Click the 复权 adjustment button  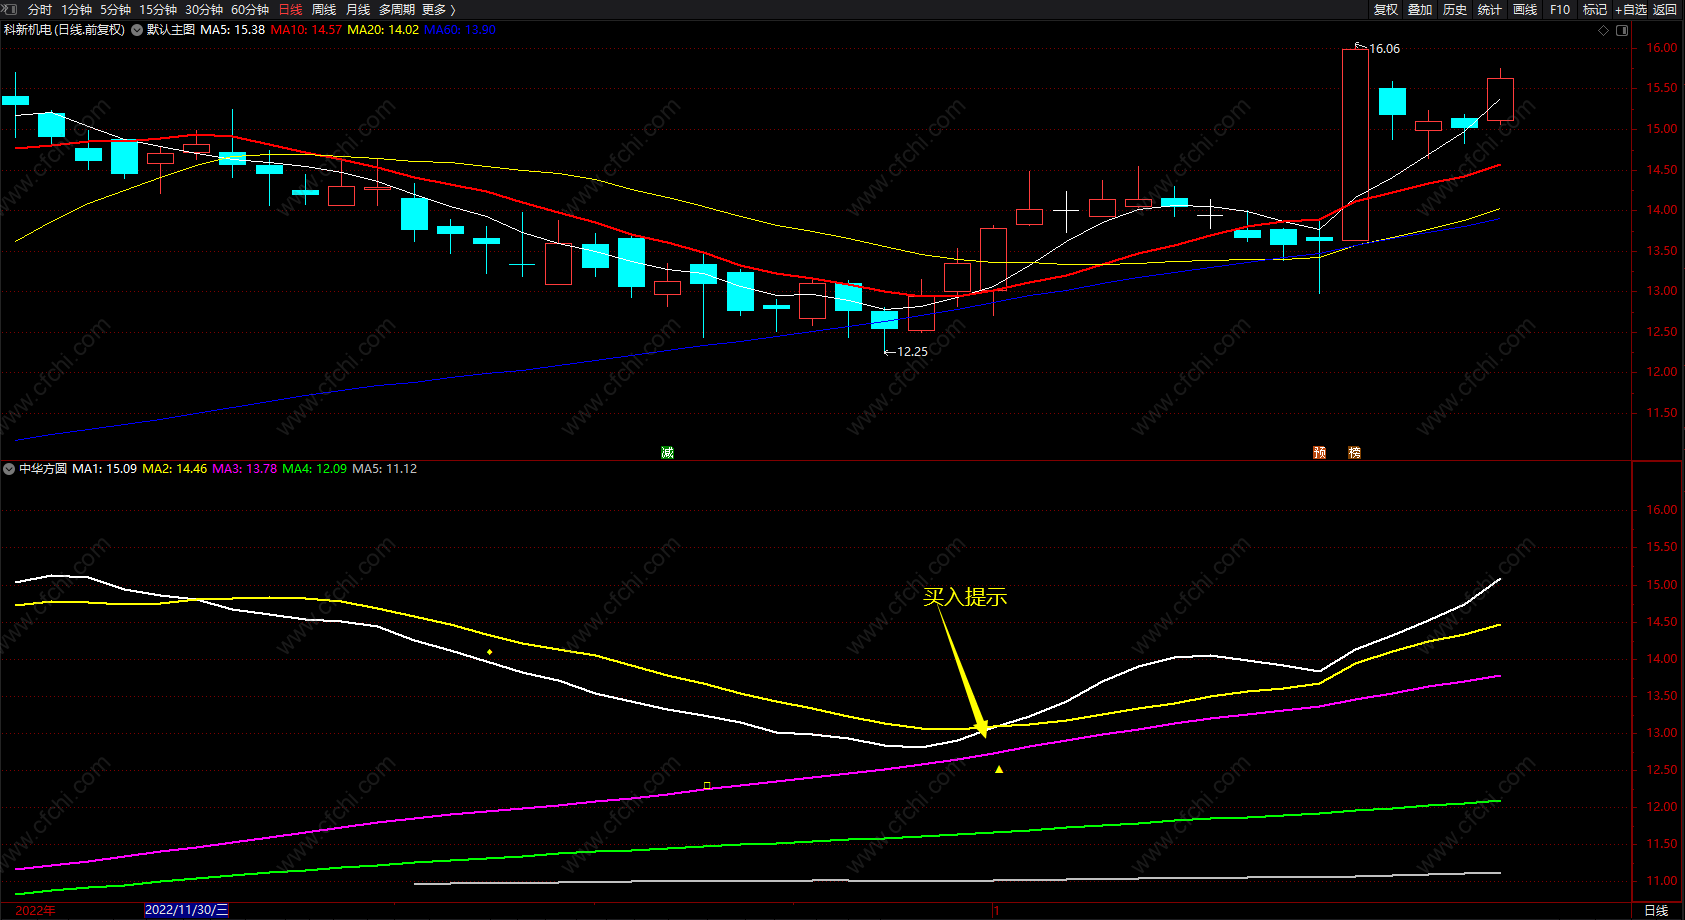point(1386,10)
